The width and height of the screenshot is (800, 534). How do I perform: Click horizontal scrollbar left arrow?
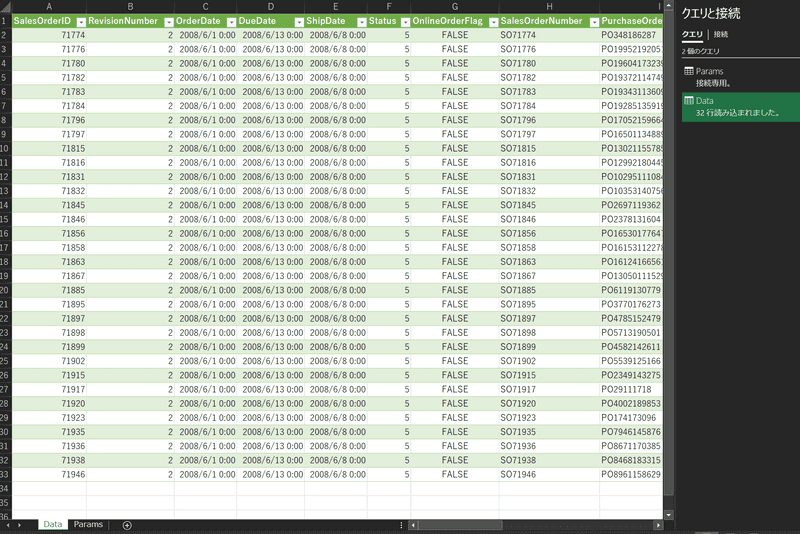tap(414, 525)
